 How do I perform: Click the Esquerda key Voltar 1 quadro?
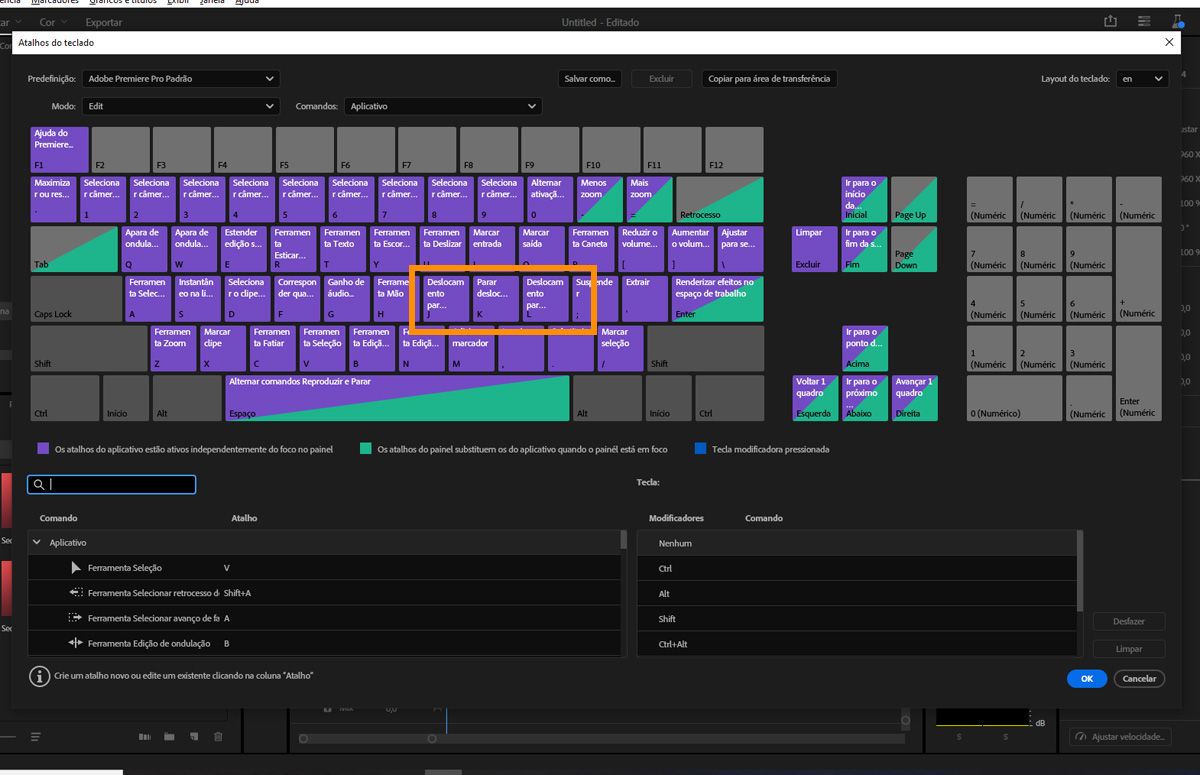click(816, 398)
